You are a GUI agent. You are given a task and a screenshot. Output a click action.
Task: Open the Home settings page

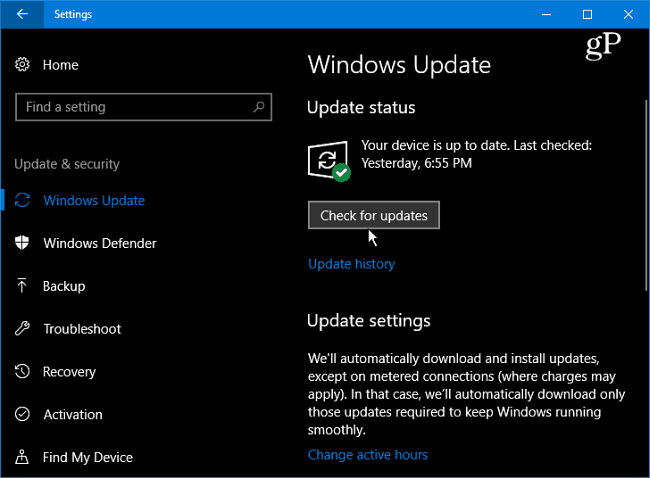pyautogui.click(x=61, y=65)
